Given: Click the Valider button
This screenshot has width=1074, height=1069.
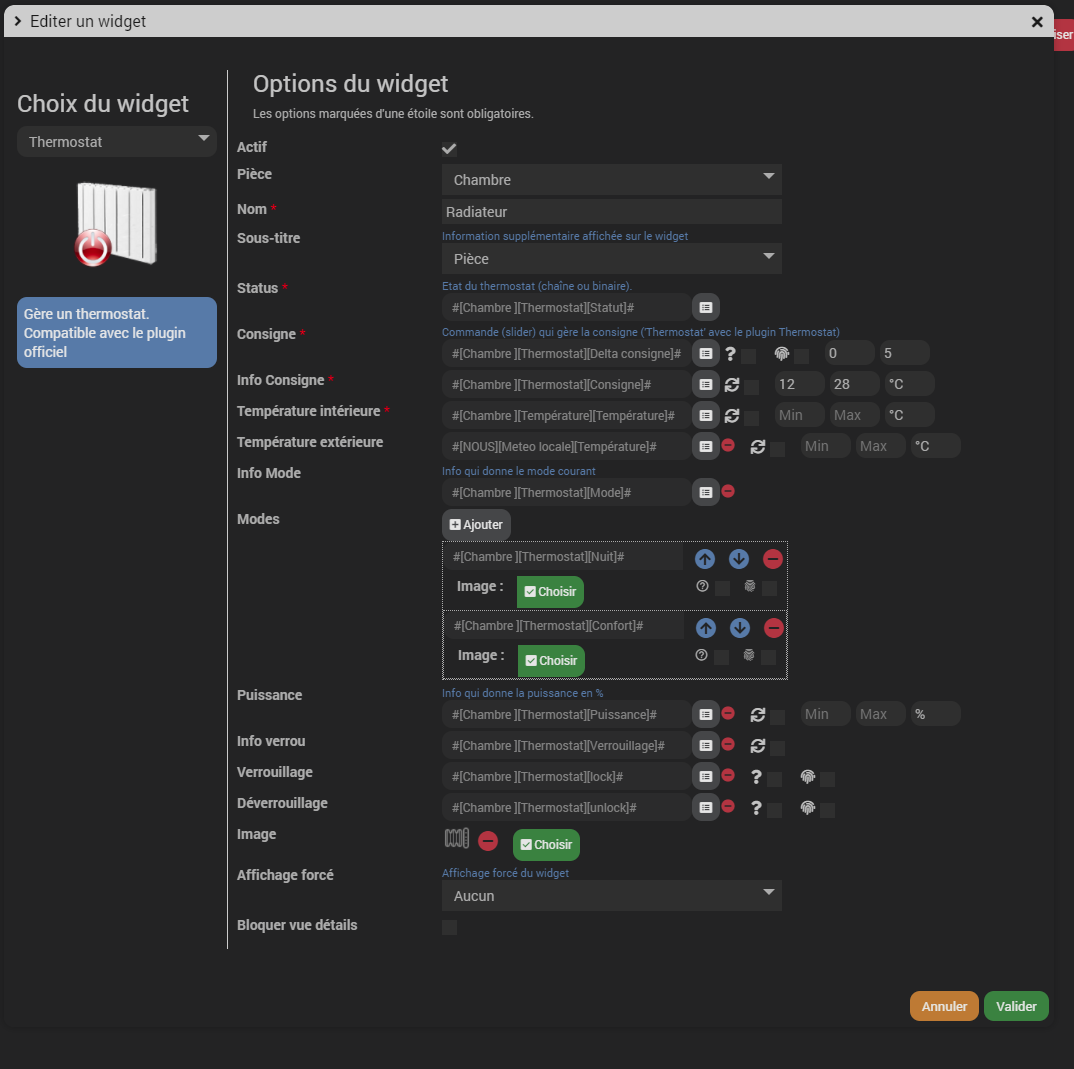Looking at the screenshot, I should [1016, 1006].
